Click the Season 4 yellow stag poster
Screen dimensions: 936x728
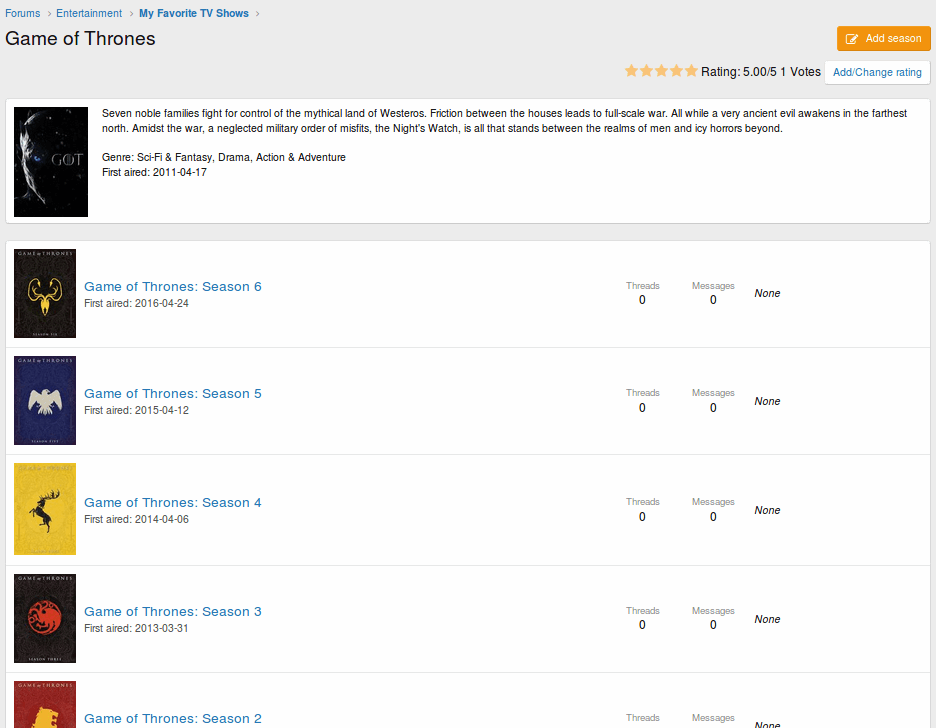(45, 509)
